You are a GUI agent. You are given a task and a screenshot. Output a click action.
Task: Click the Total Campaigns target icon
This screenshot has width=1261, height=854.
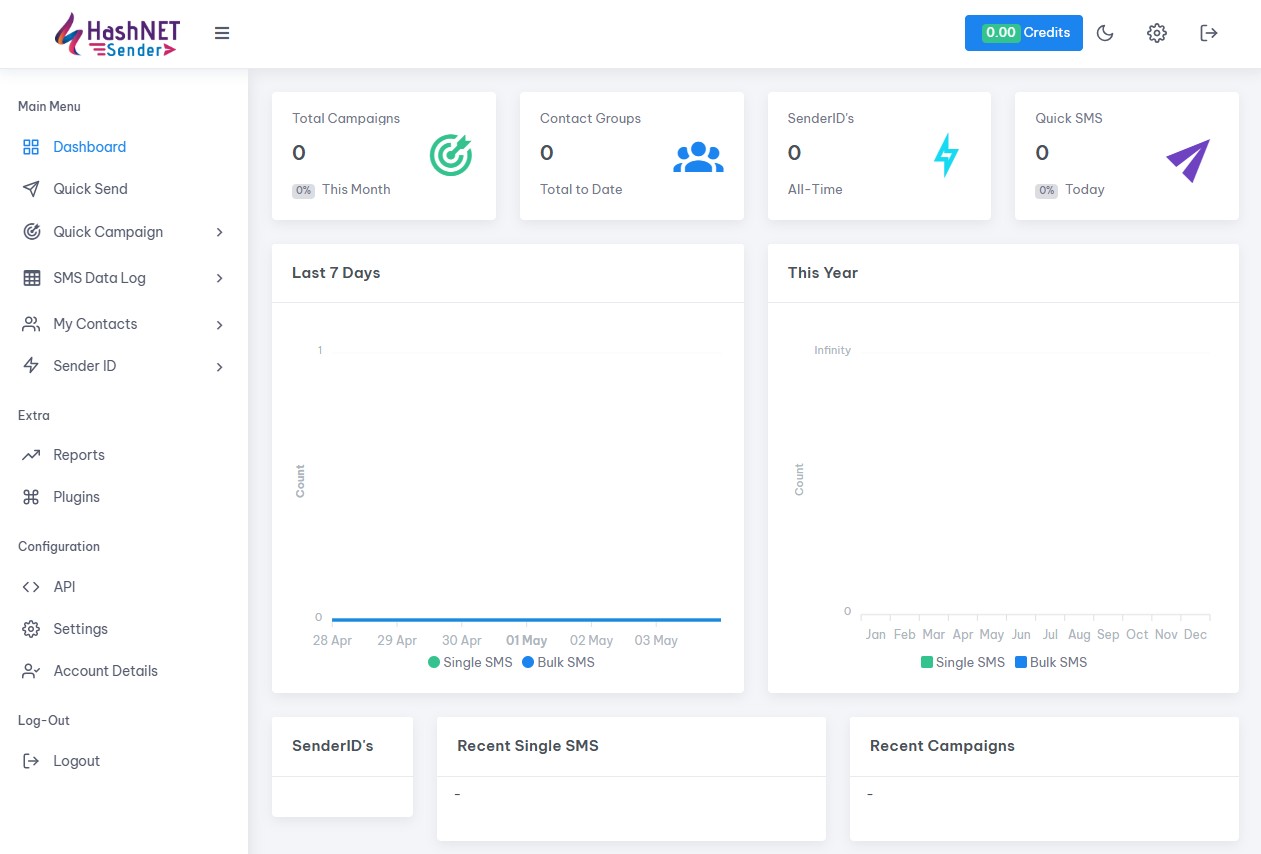point(451,155)
